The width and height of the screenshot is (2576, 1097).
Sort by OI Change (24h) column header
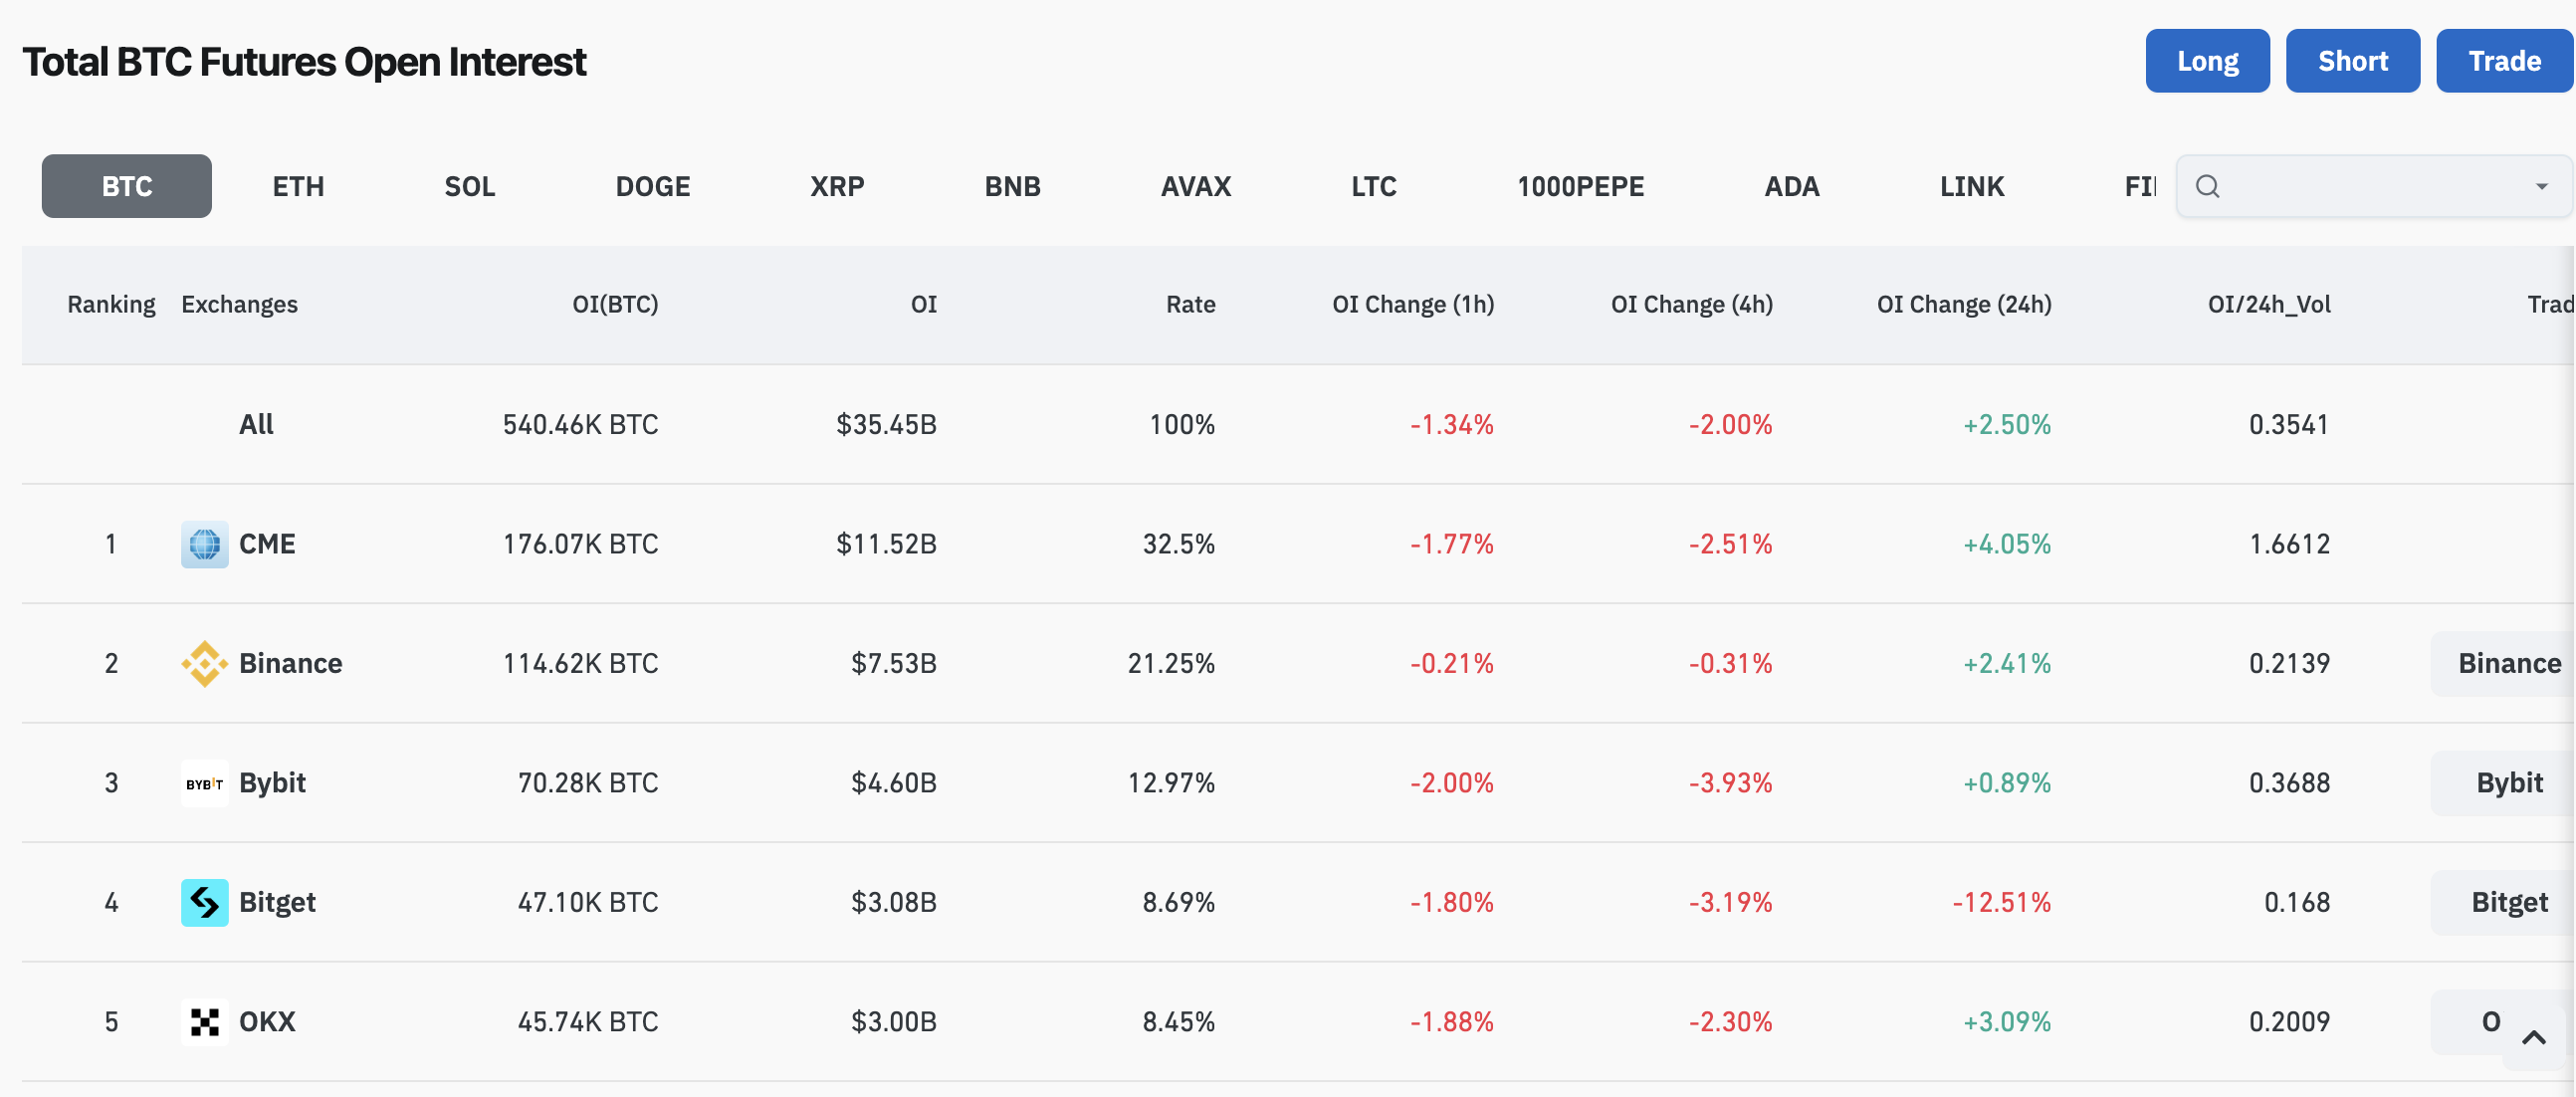click(x=1963, y=304)
